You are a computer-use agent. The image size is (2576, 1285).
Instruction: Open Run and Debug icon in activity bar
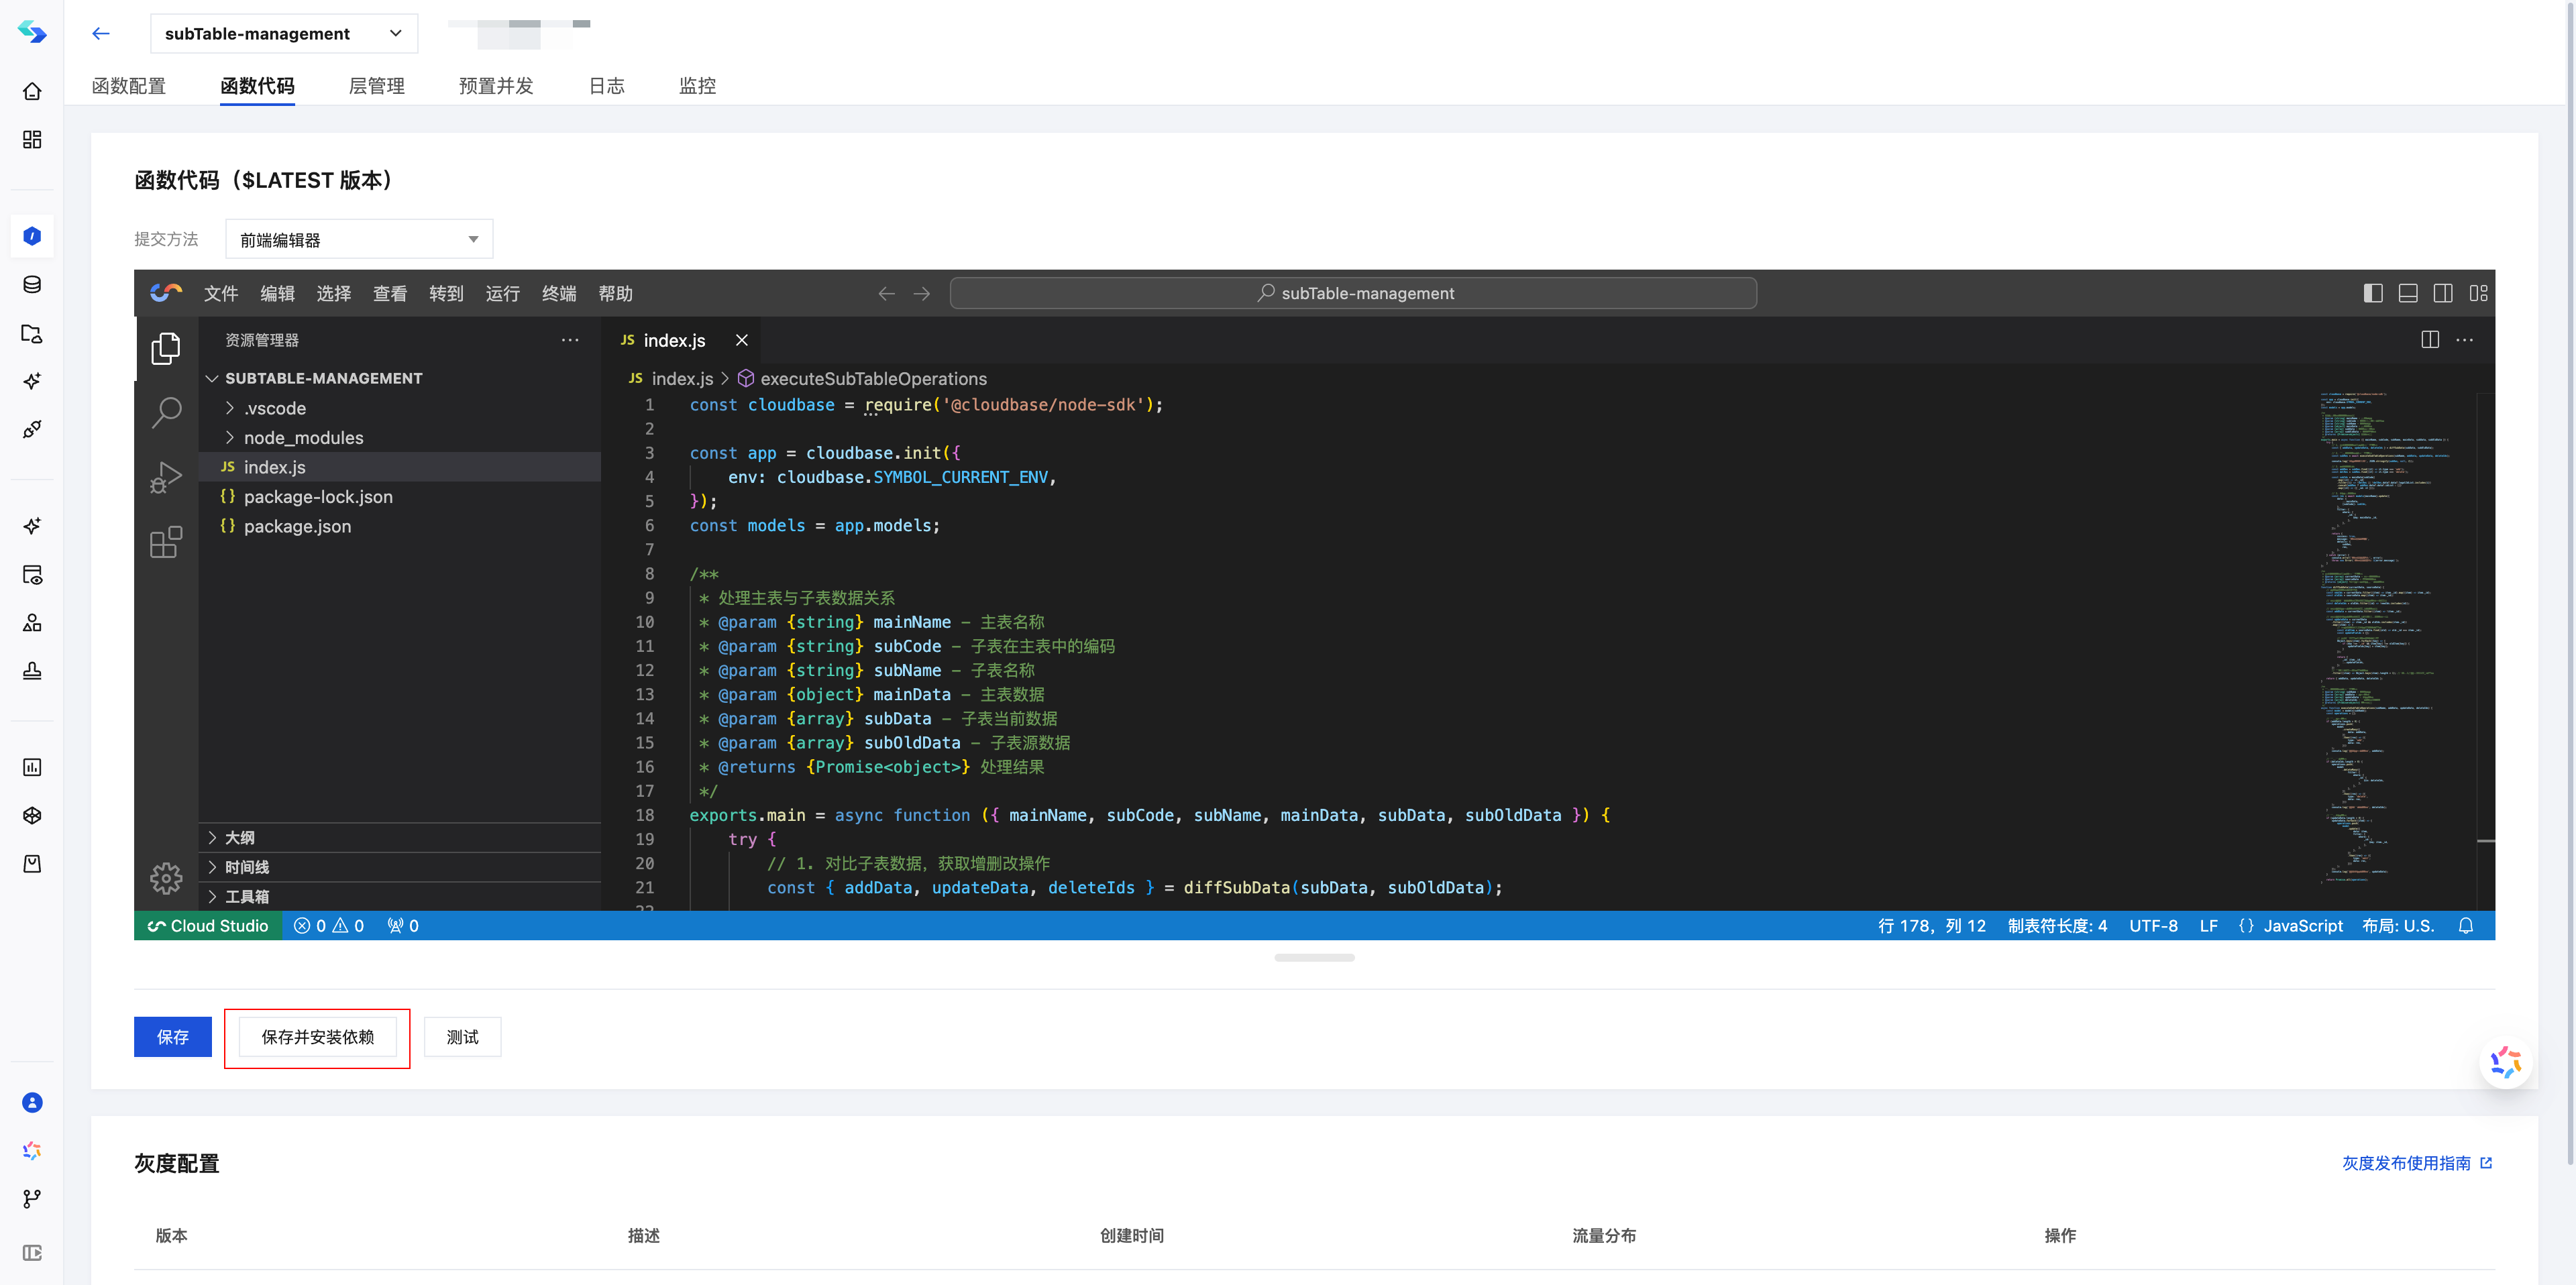(x=166, y=477)
